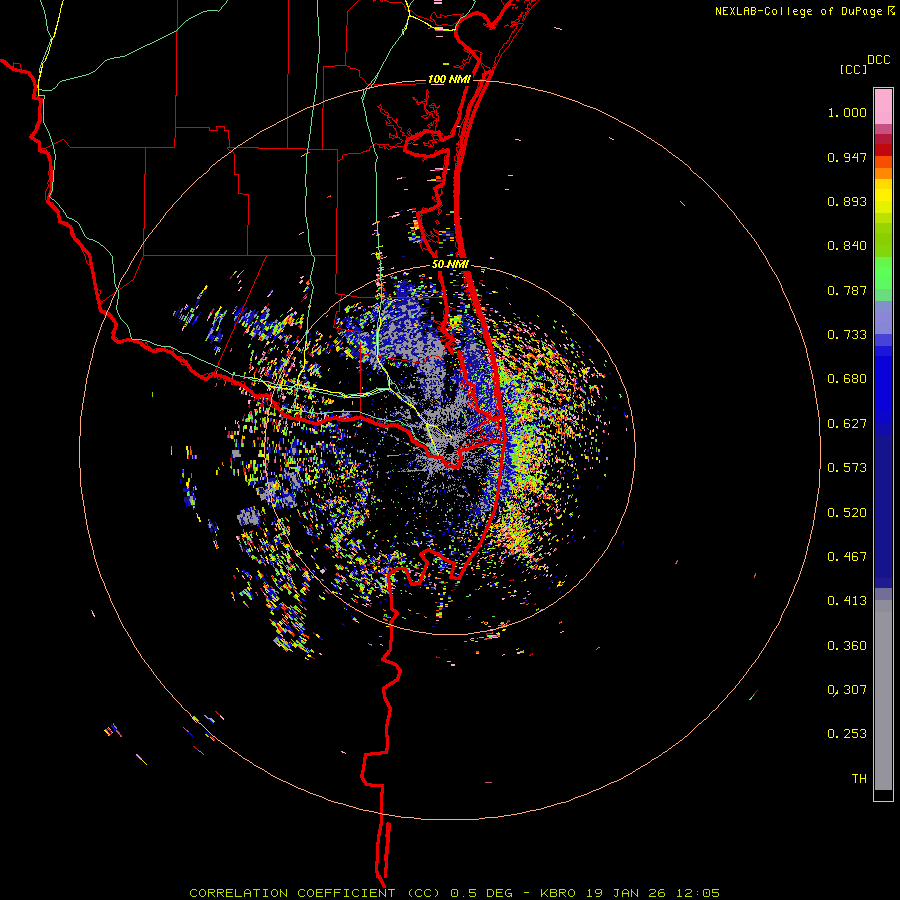Click the NEXLAB-College of DuPage credit text

[x=798, y=11]
